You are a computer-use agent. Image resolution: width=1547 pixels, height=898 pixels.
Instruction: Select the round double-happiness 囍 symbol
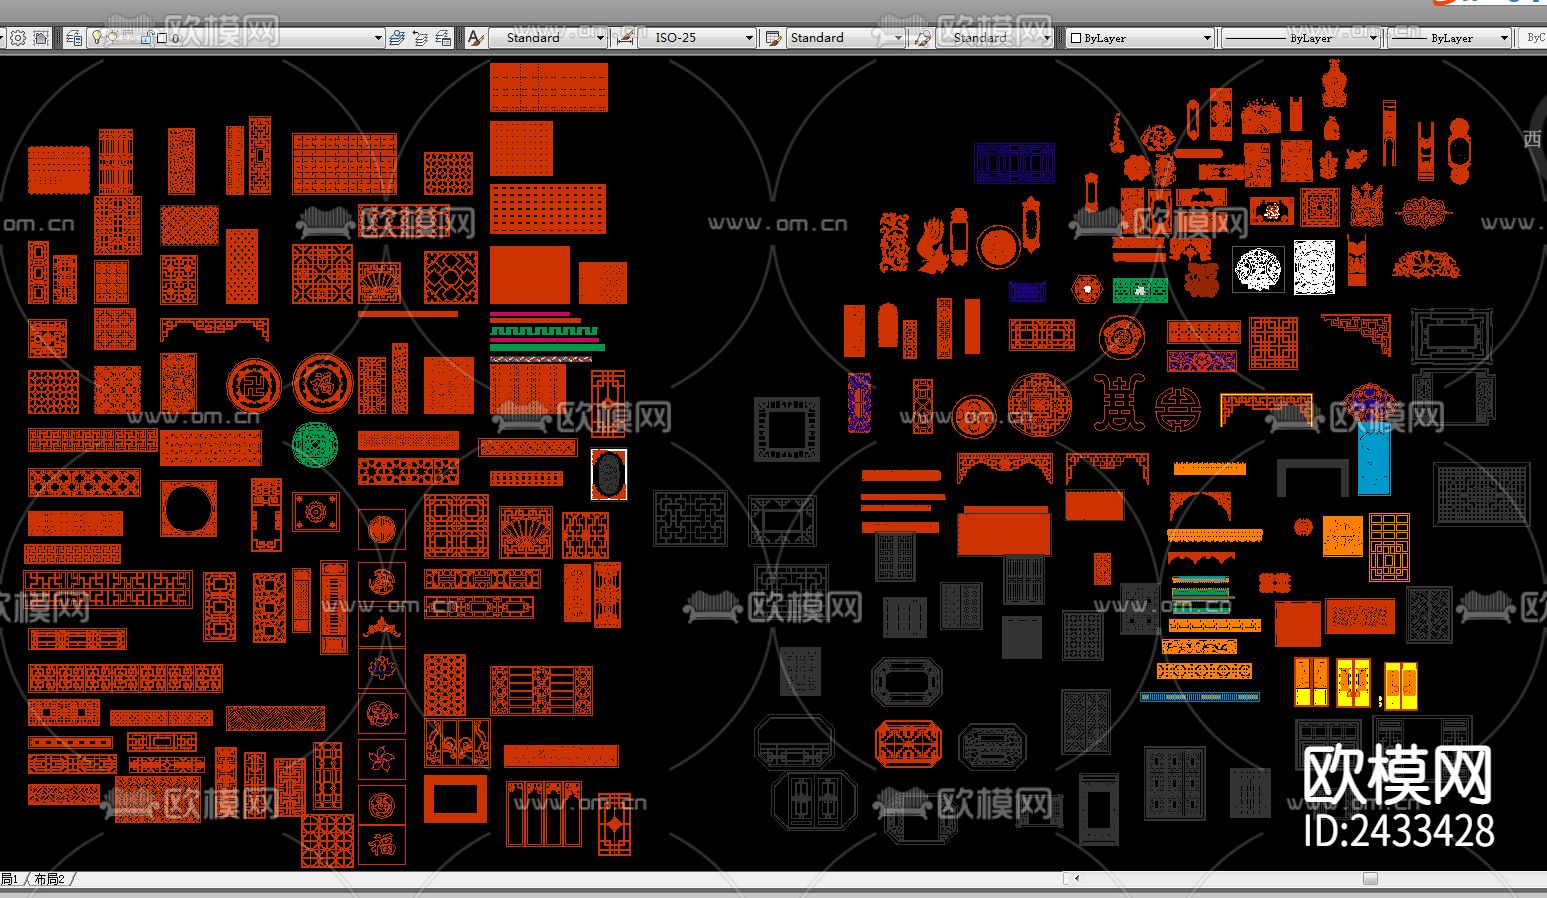(1177, 409)
